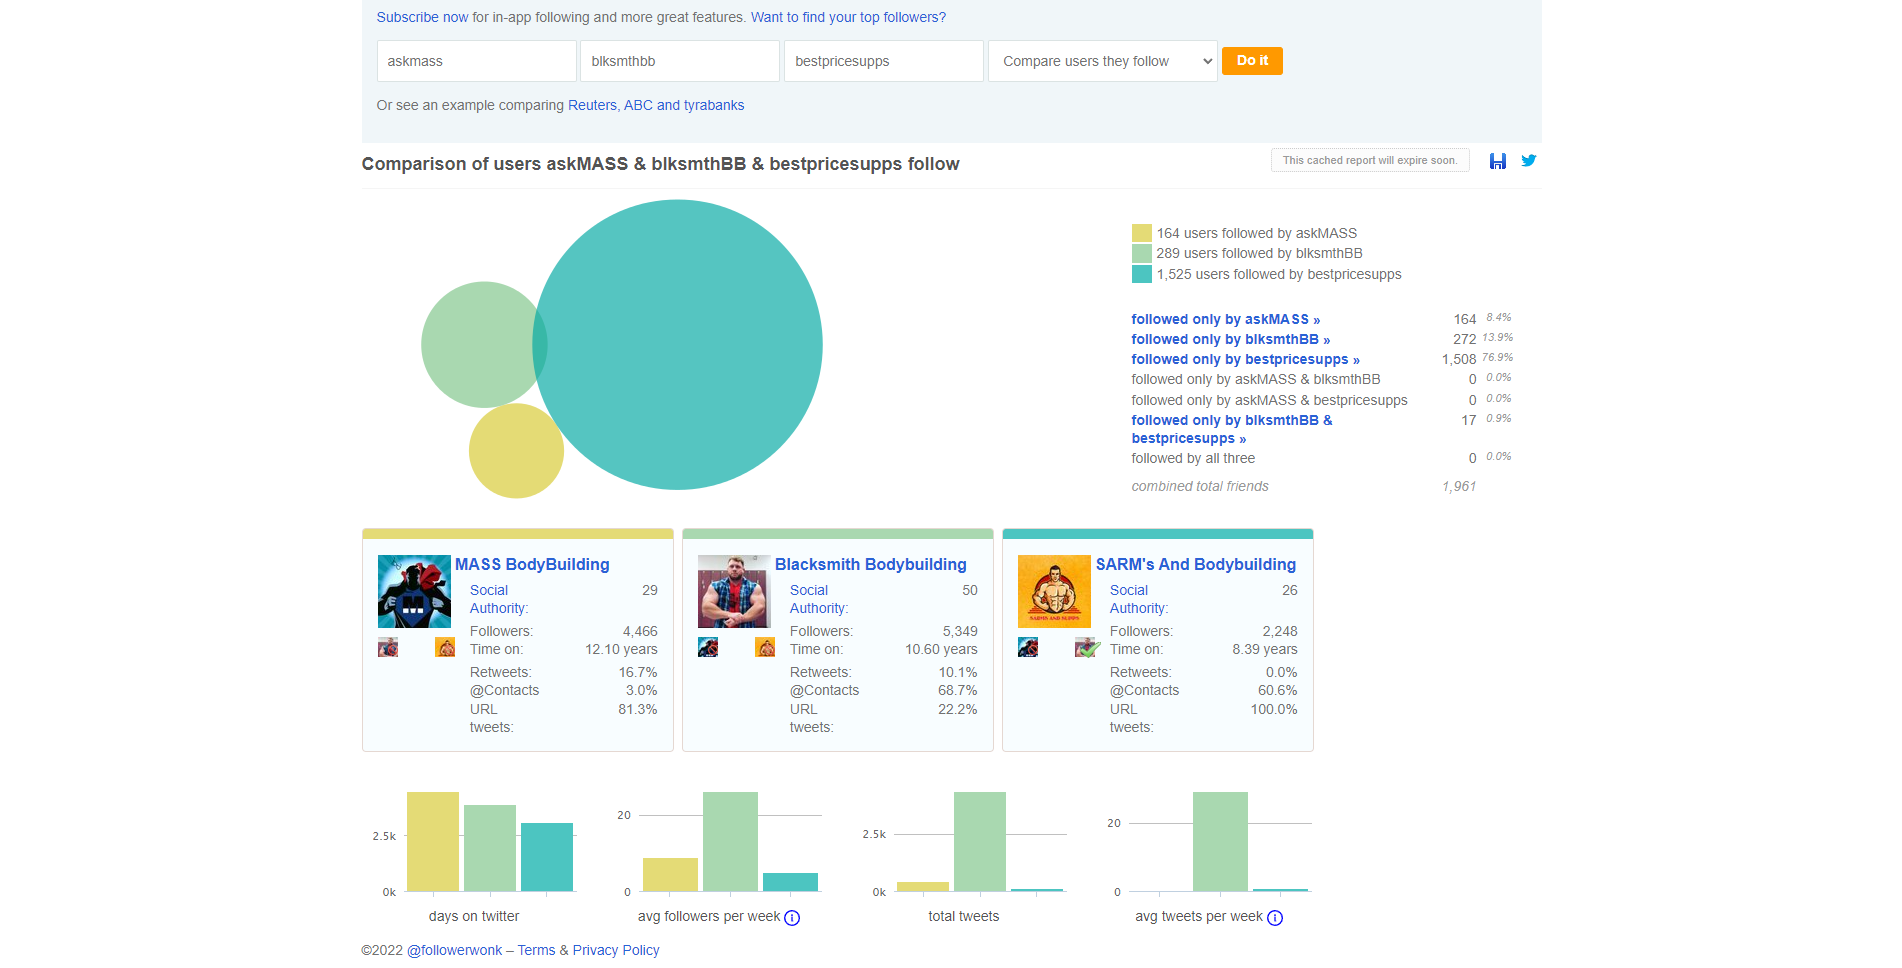Image resolution: width=1902 pixels, height=968 pixels.
Task: Click 'This cached report will expire soon.' notice
Action: [1370, 160]
